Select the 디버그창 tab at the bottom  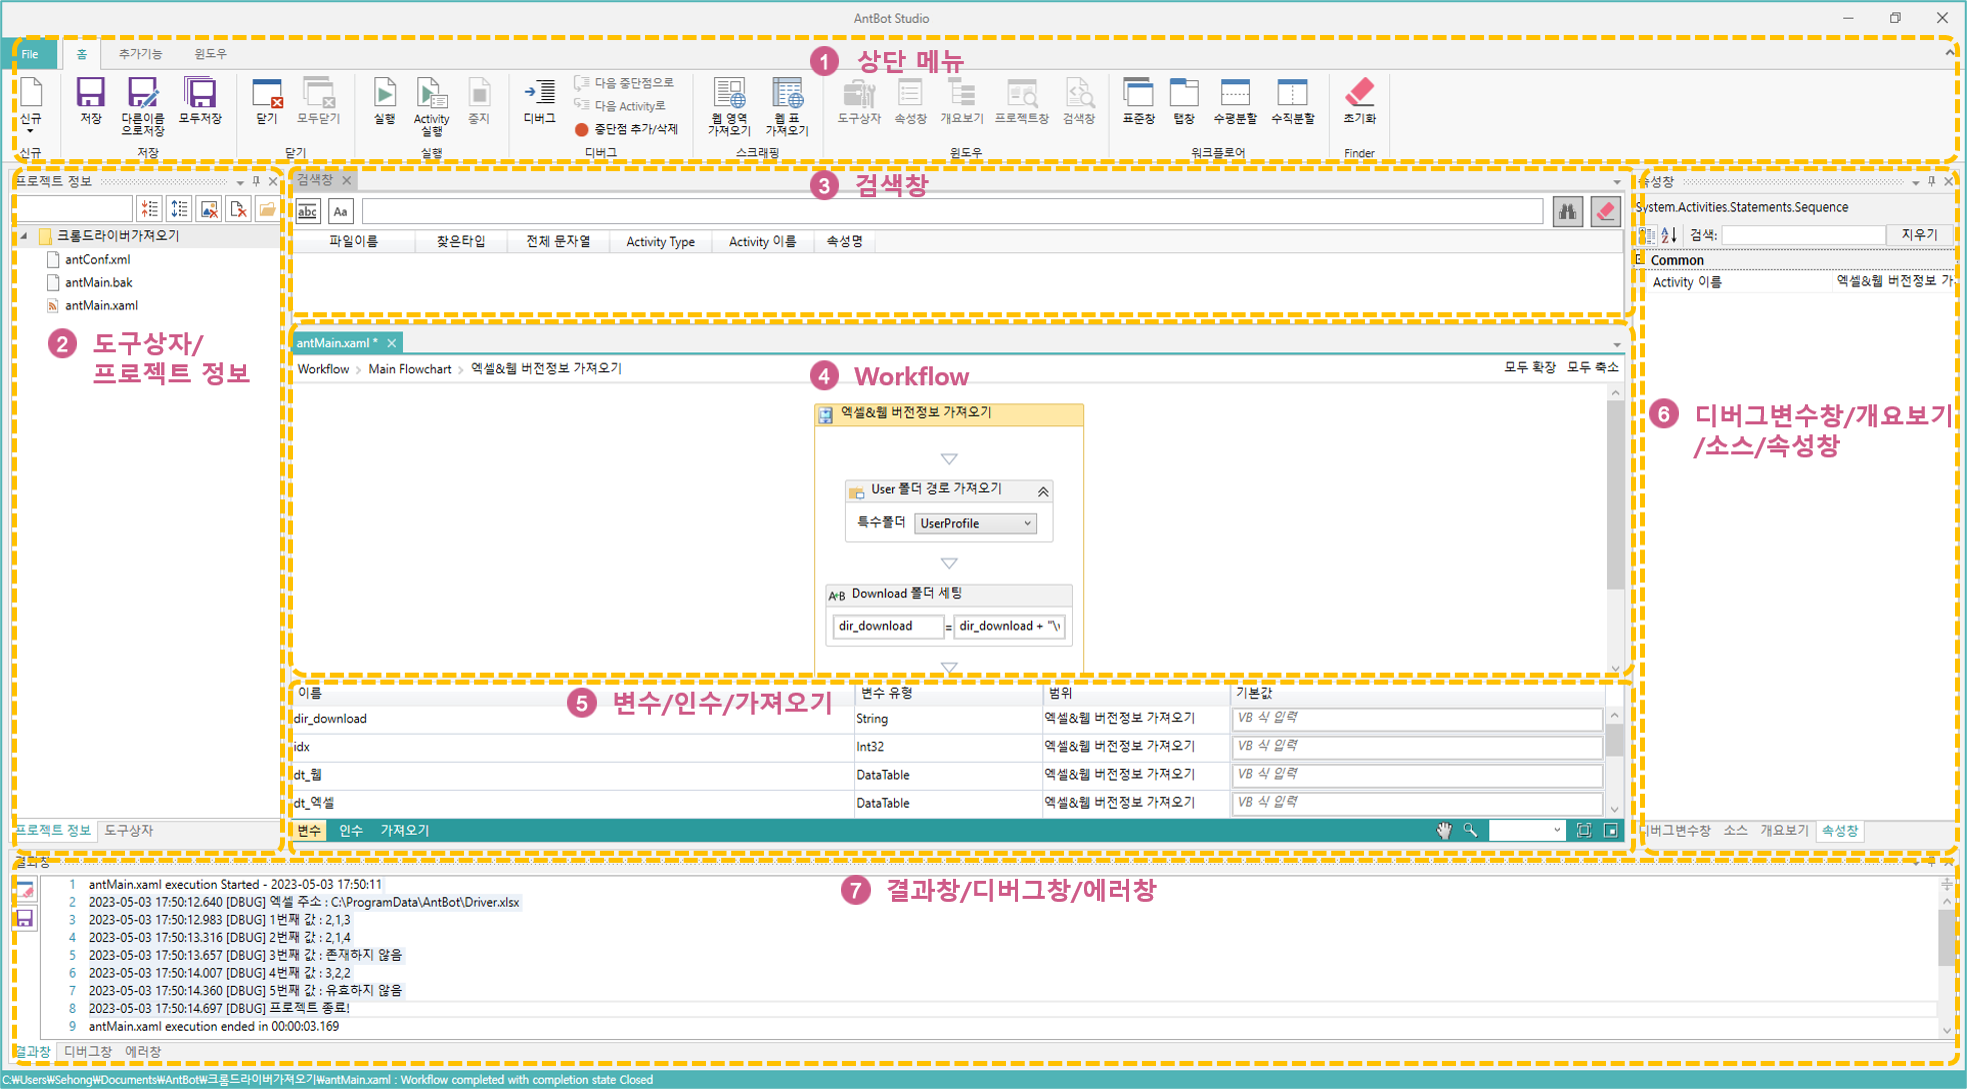pyautogui.click(x=88, y=1051)
